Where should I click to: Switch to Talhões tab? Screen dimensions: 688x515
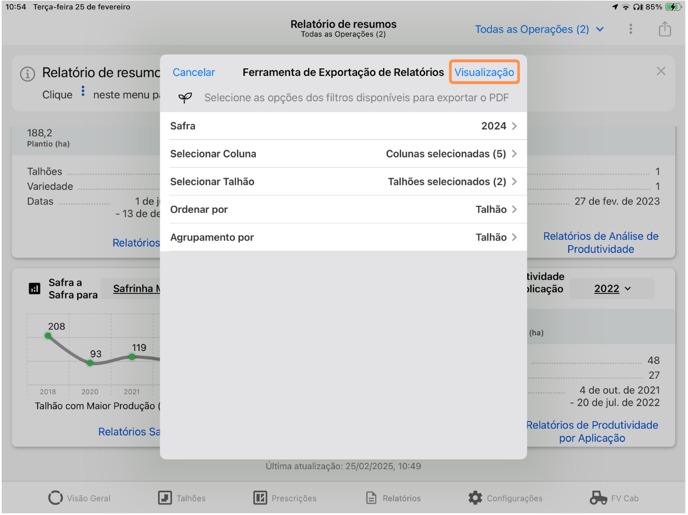click(x=182, y=498)
